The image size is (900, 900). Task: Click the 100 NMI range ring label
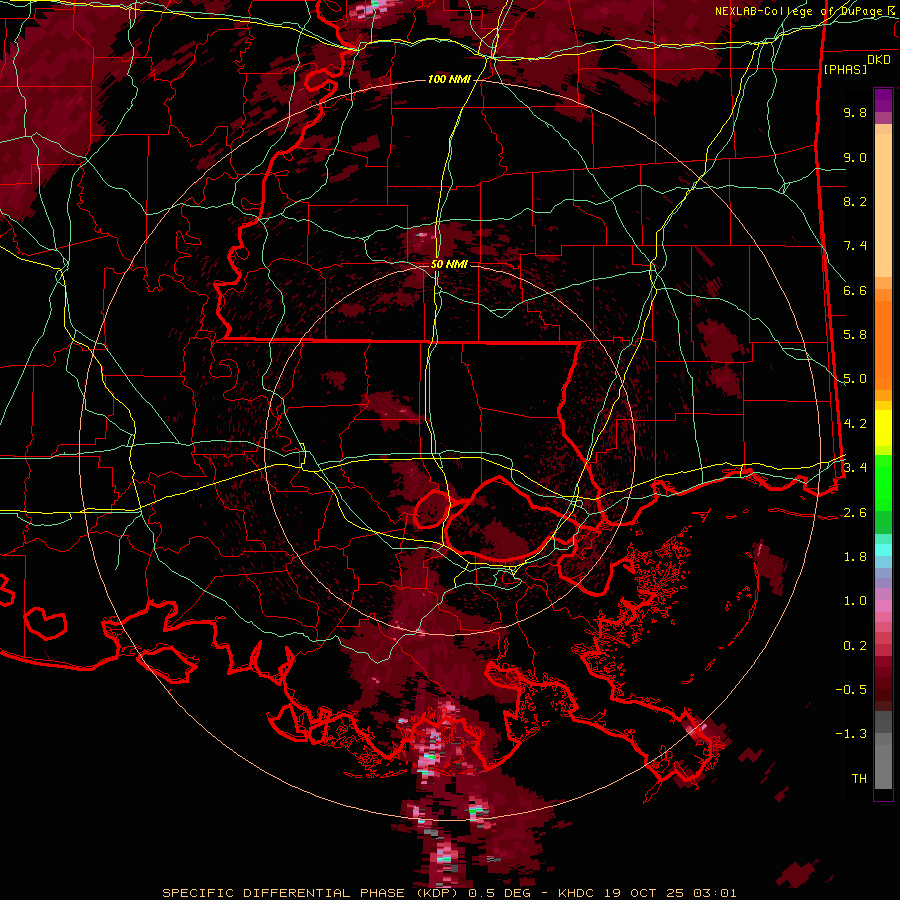point(449,79)
